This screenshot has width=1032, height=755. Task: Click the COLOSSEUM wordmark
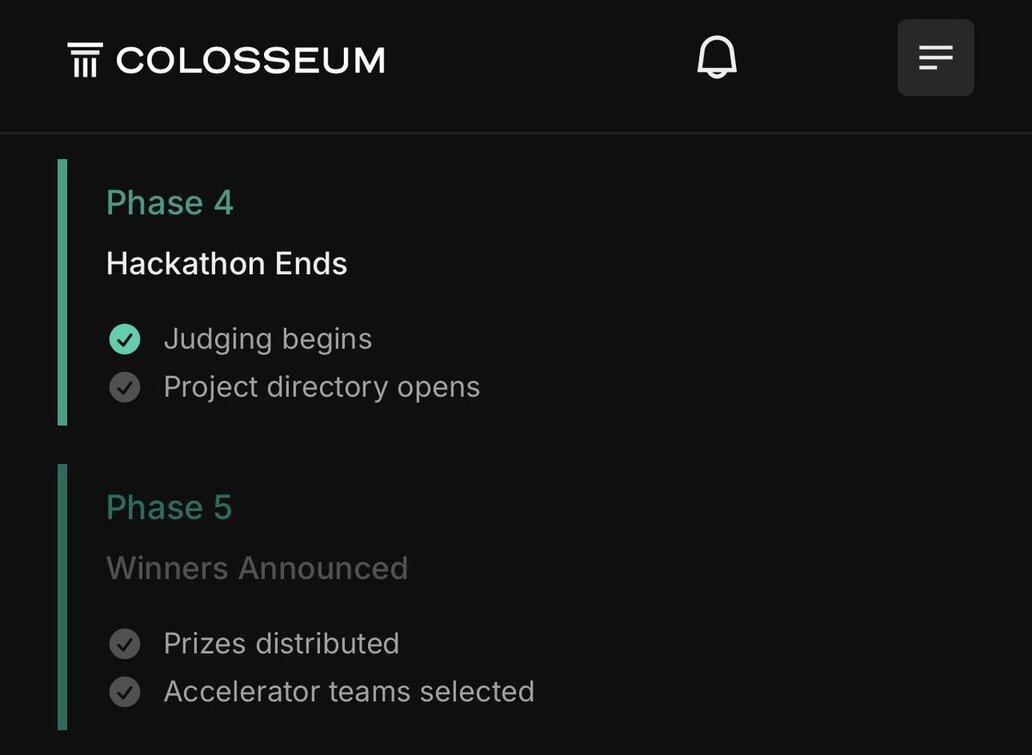pyautogui.click(x=250, y=60)
